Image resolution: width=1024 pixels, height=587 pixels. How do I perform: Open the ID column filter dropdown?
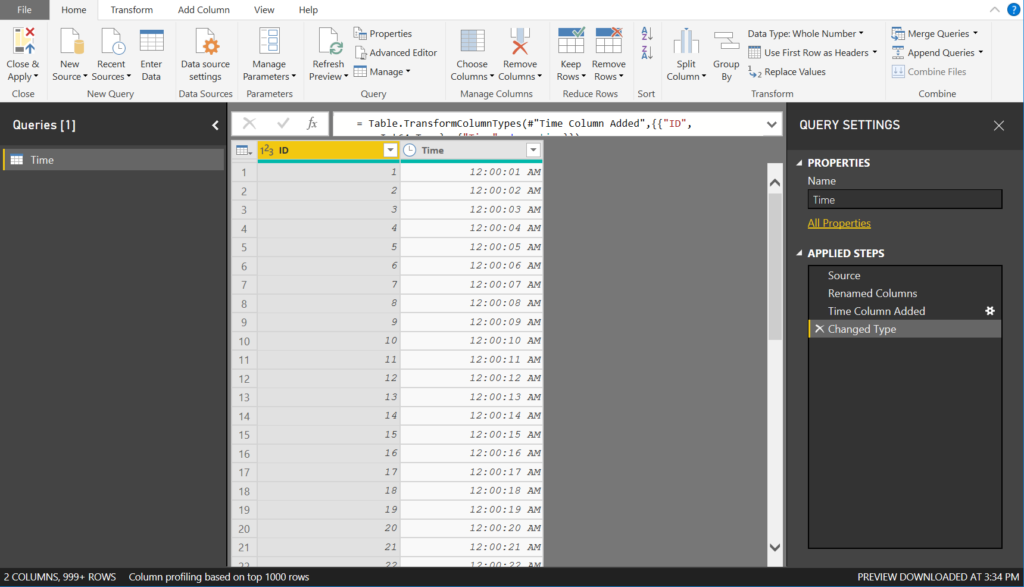[390, 150]
